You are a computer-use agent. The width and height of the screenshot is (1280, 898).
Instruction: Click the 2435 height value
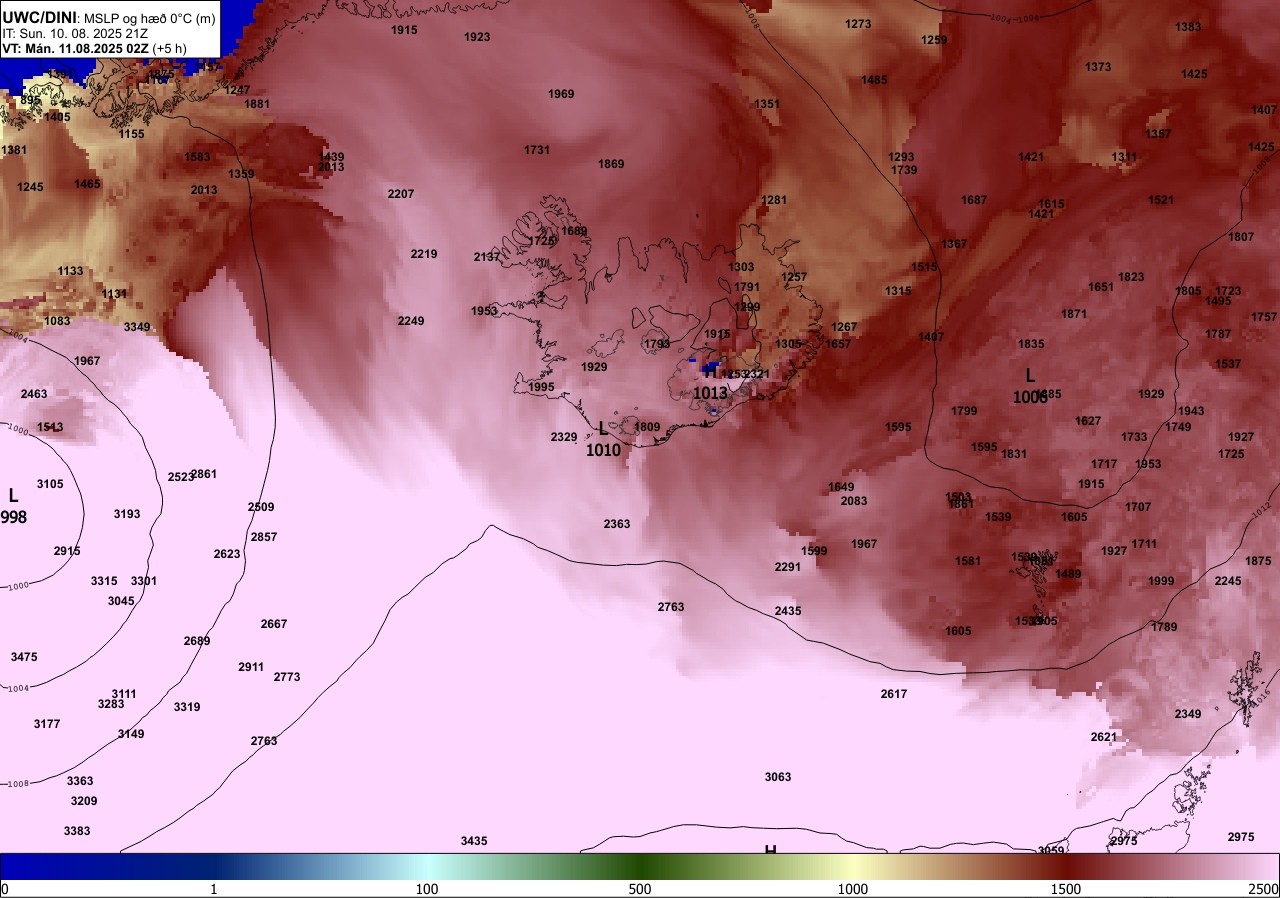788,611
